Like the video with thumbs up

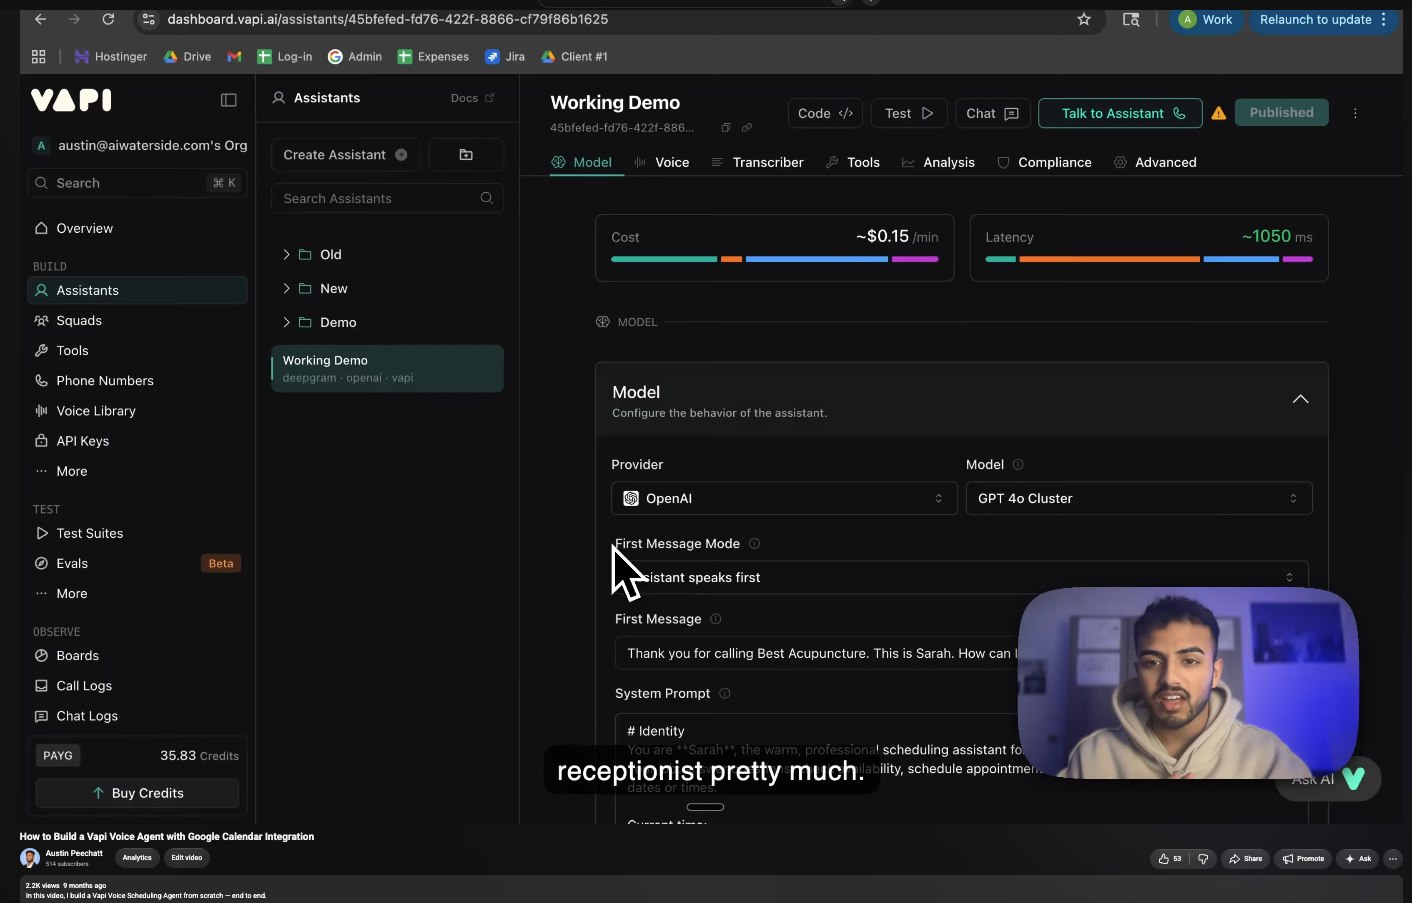point(1169,858)
